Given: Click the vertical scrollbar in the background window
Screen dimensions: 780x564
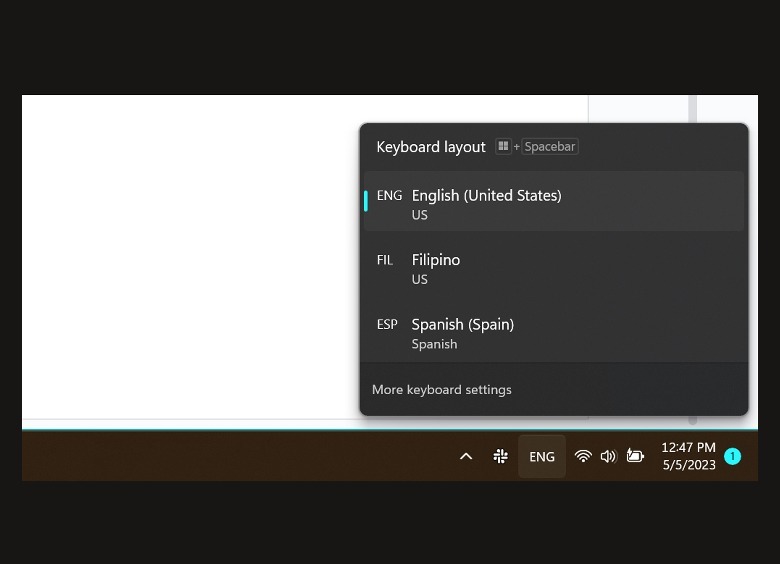Looking at the screenshot, I should click(x=692, y=109).
